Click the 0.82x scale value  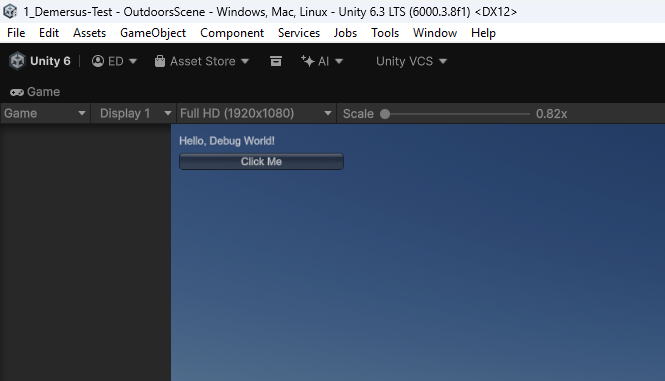tap(551, 114)
